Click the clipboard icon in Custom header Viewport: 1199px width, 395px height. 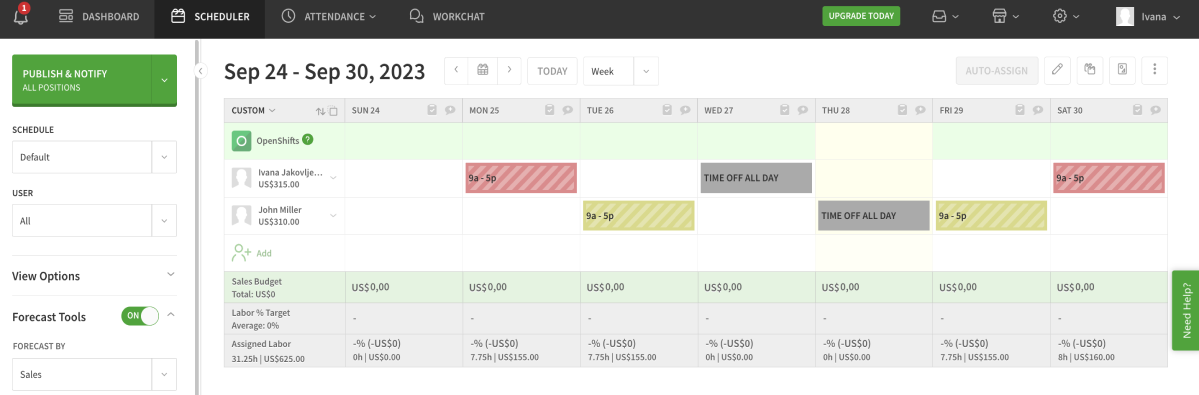[x=333, y=111]
